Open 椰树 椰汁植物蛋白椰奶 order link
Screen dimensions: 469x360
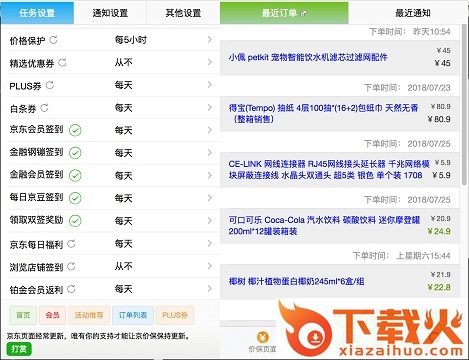tap(296, 281)
